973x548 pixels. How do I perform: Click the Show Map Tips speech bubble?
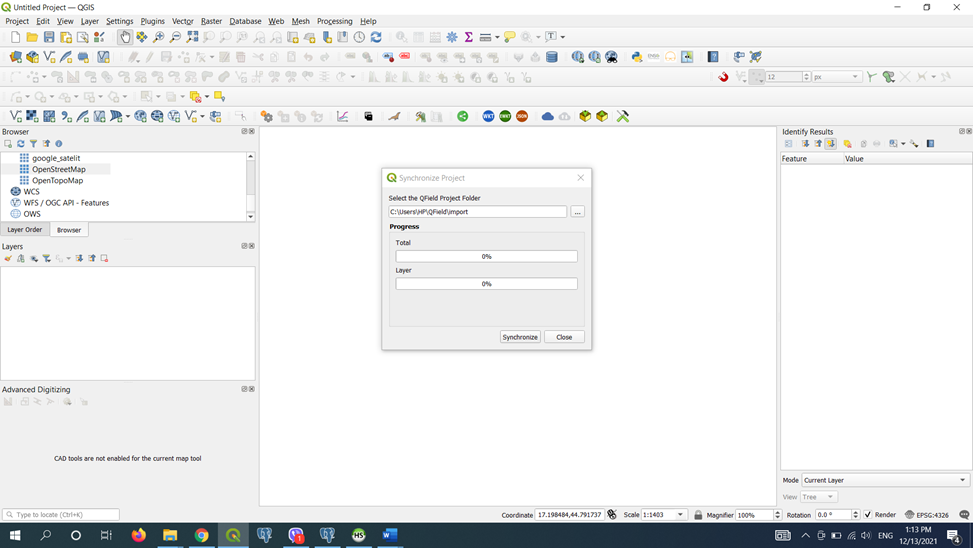point(509,37)
